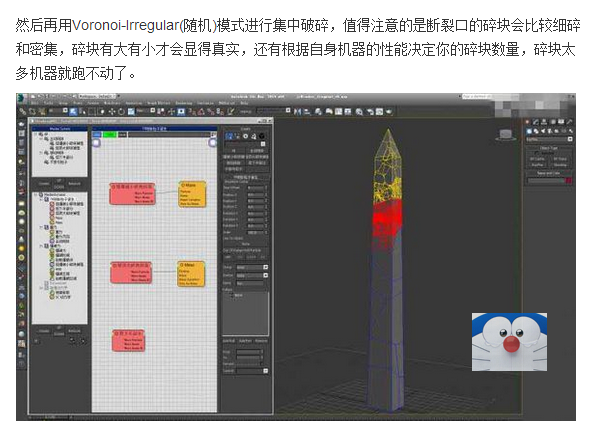Click the DOWN button under the Master System tree
Image resolution: width=597 pixels, height=421 pixels.
tap(59, 187)
